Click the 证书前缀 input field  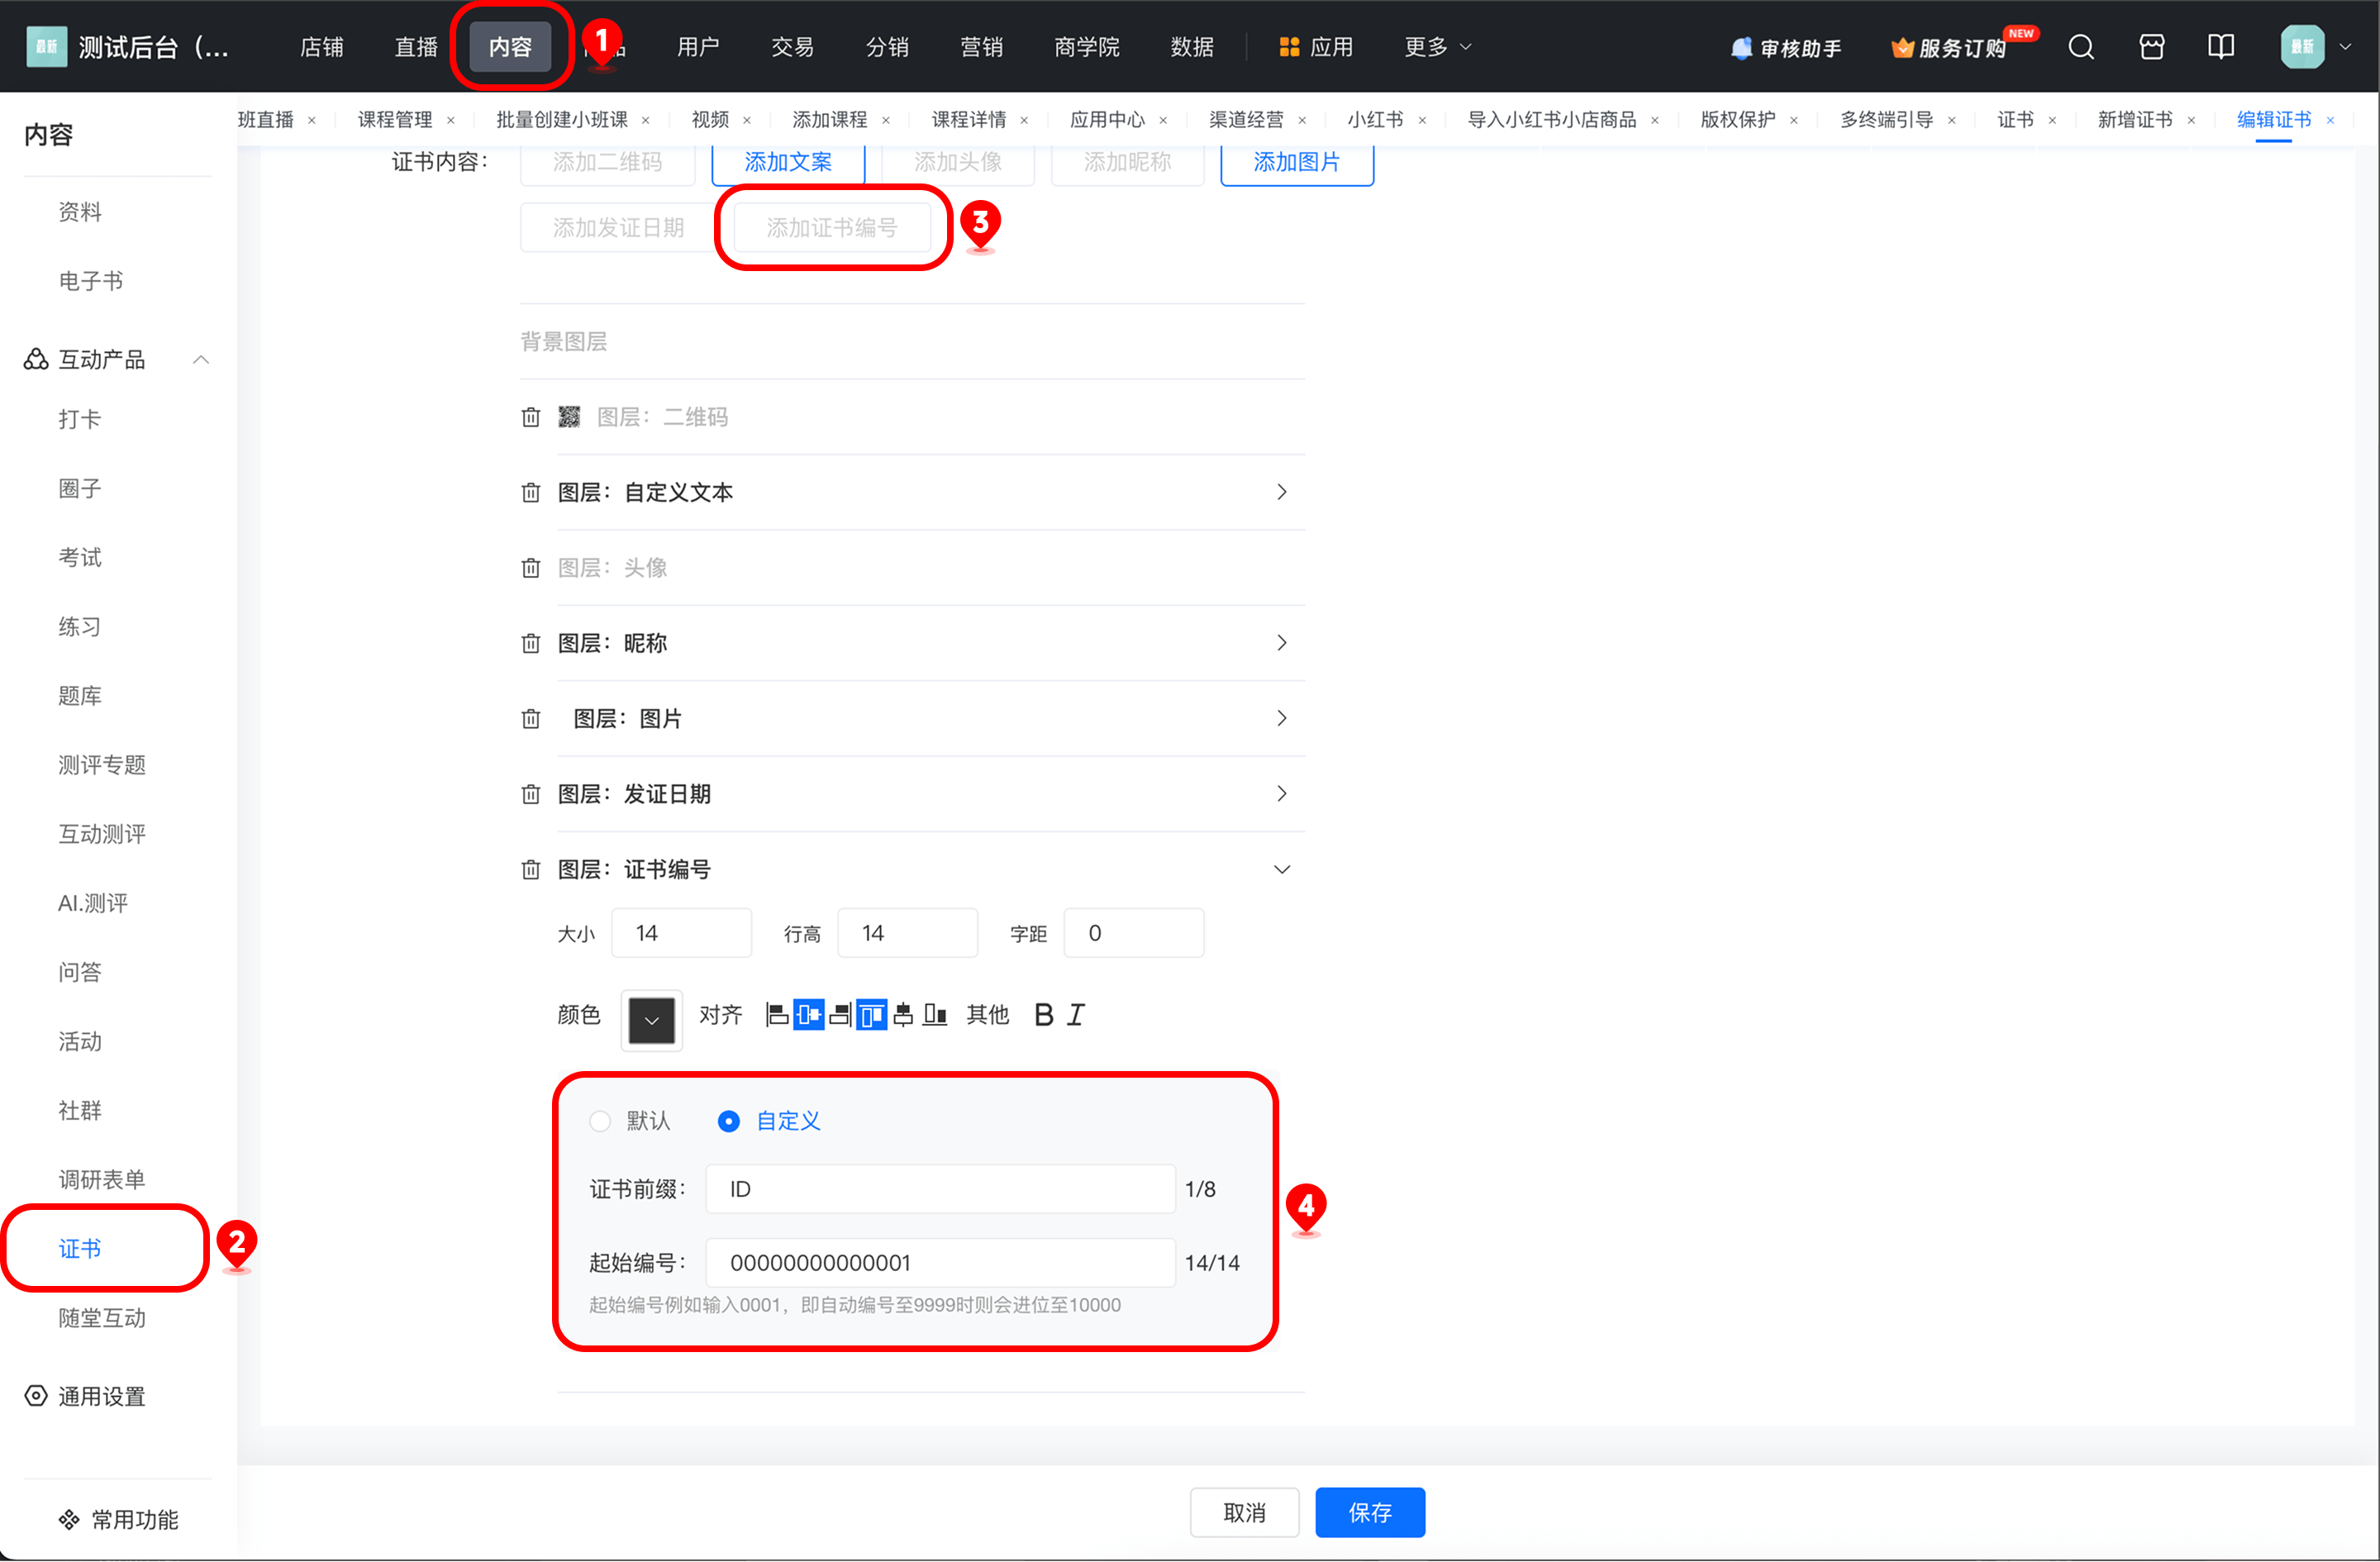[940, 1189]
